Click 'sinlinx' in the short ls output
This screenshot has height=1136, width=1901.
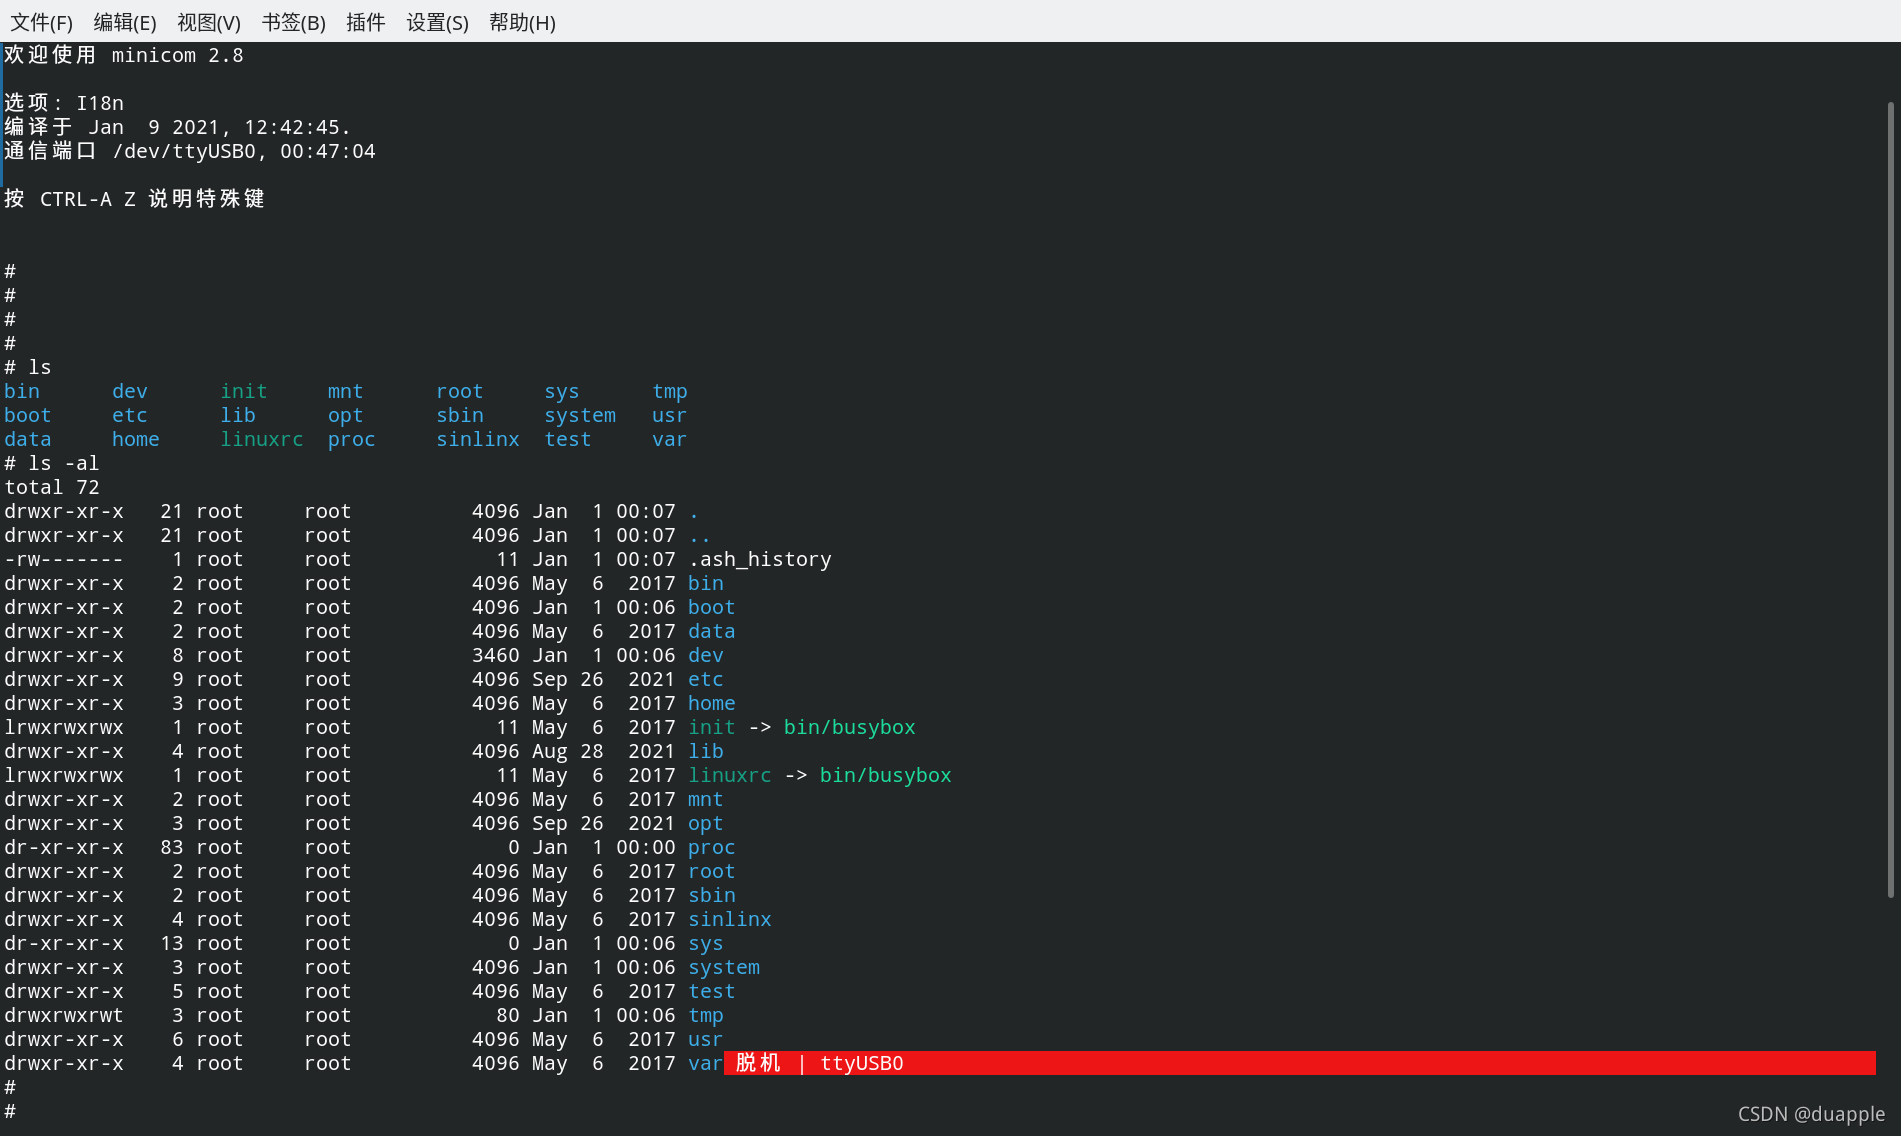pos(478,439)
